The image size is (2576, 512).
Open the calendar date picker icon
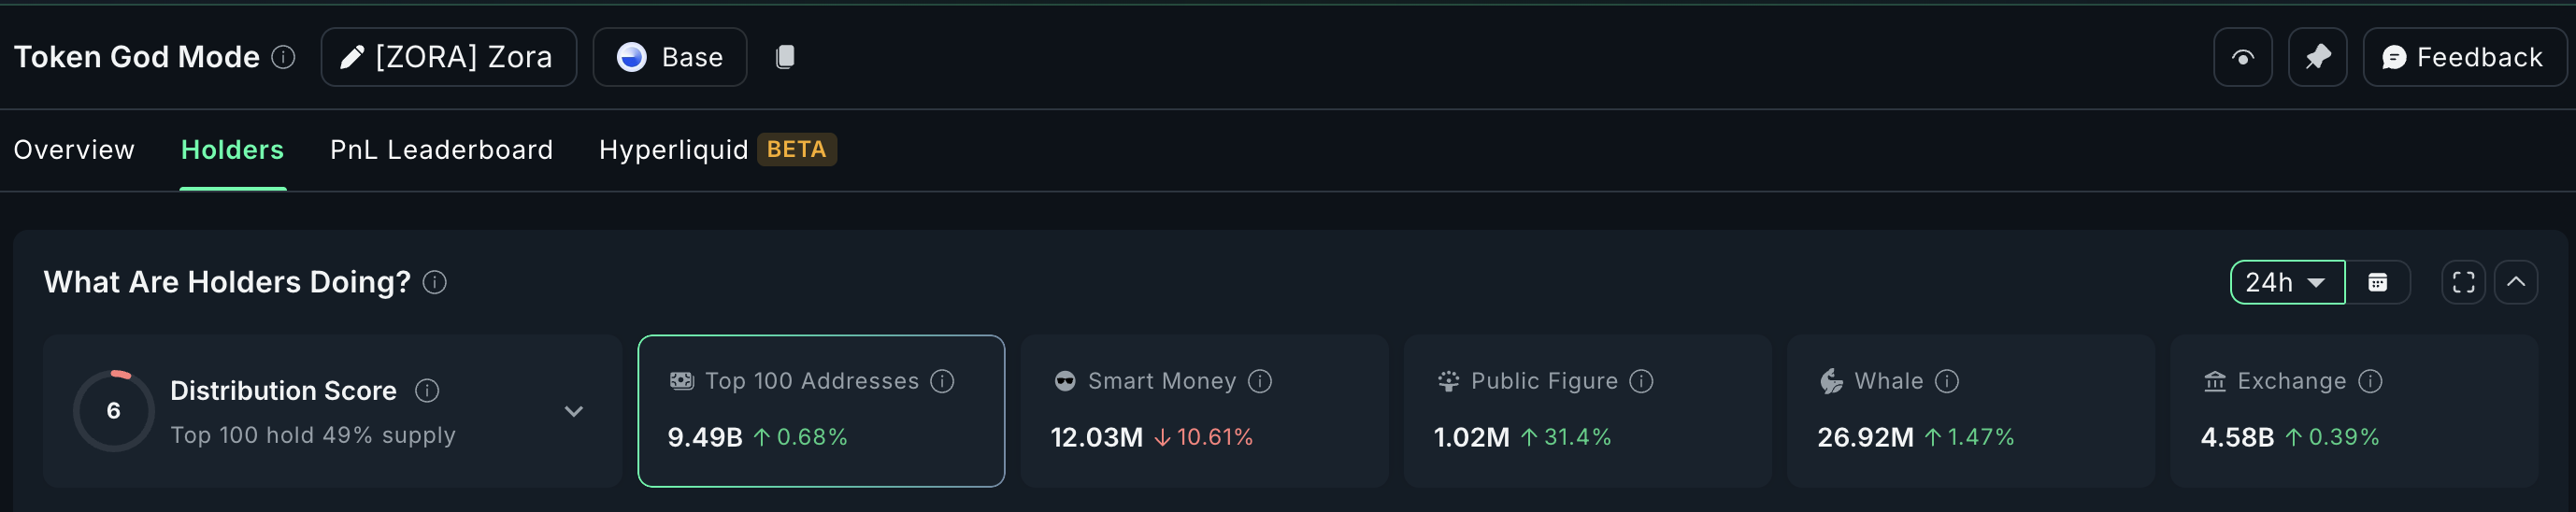(x=2377, y=282)
